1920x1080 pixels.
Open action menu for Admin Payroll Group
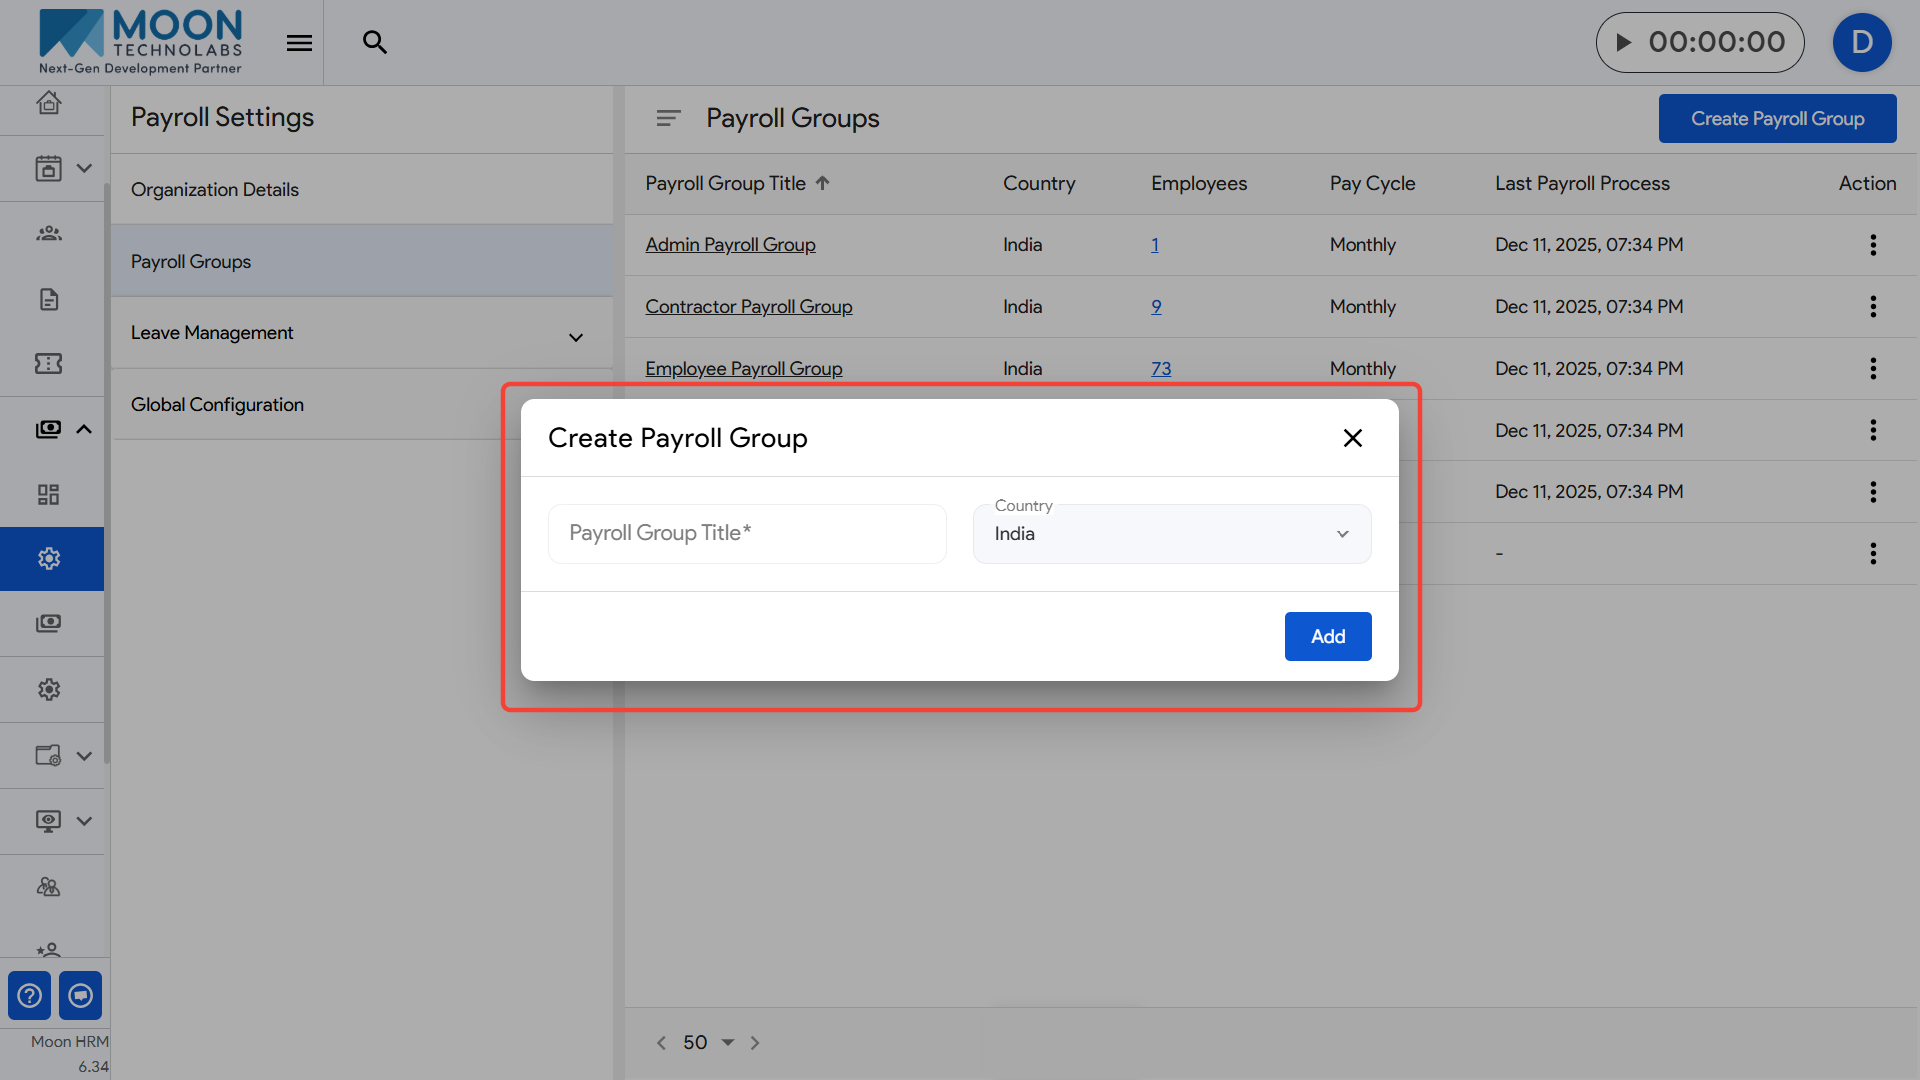(1872, 245)
